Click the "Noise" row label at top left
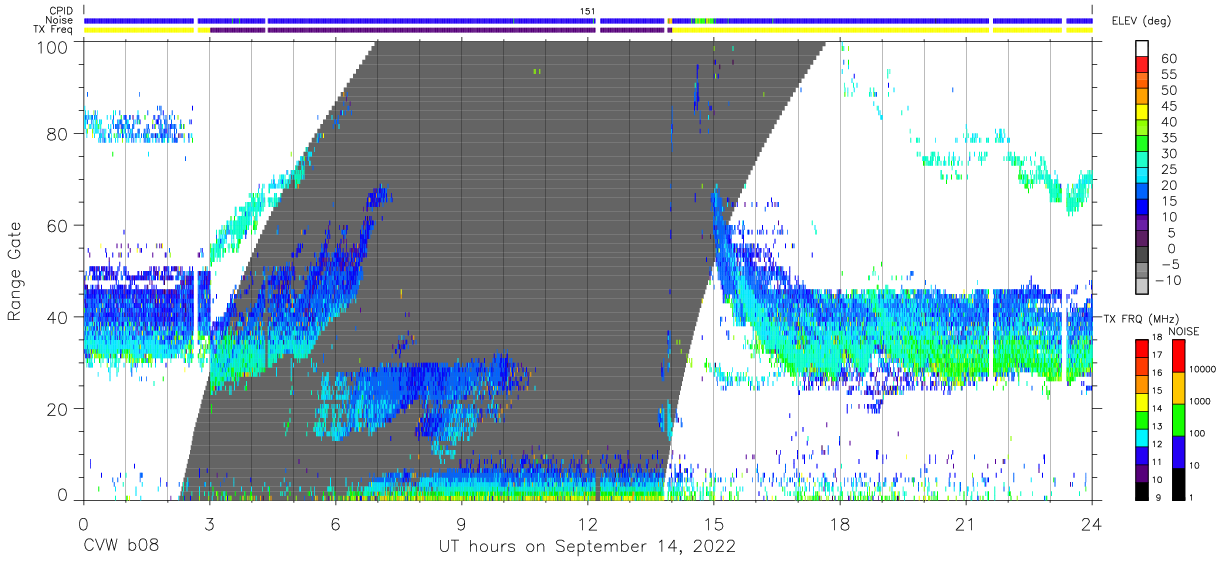Image resolution: width=1228 pixels, height=567 pixels. [61, 20]
